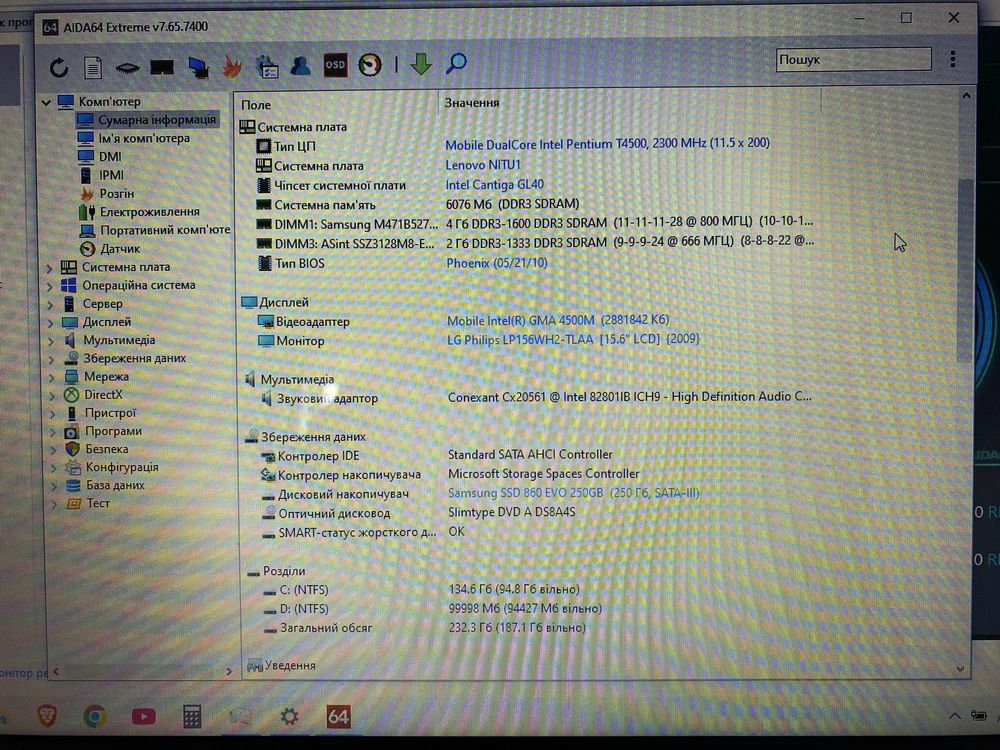Screen dimensions: 1000x750
Task: Select the DIMM3: ASint row
Action: tap(534, 243)
